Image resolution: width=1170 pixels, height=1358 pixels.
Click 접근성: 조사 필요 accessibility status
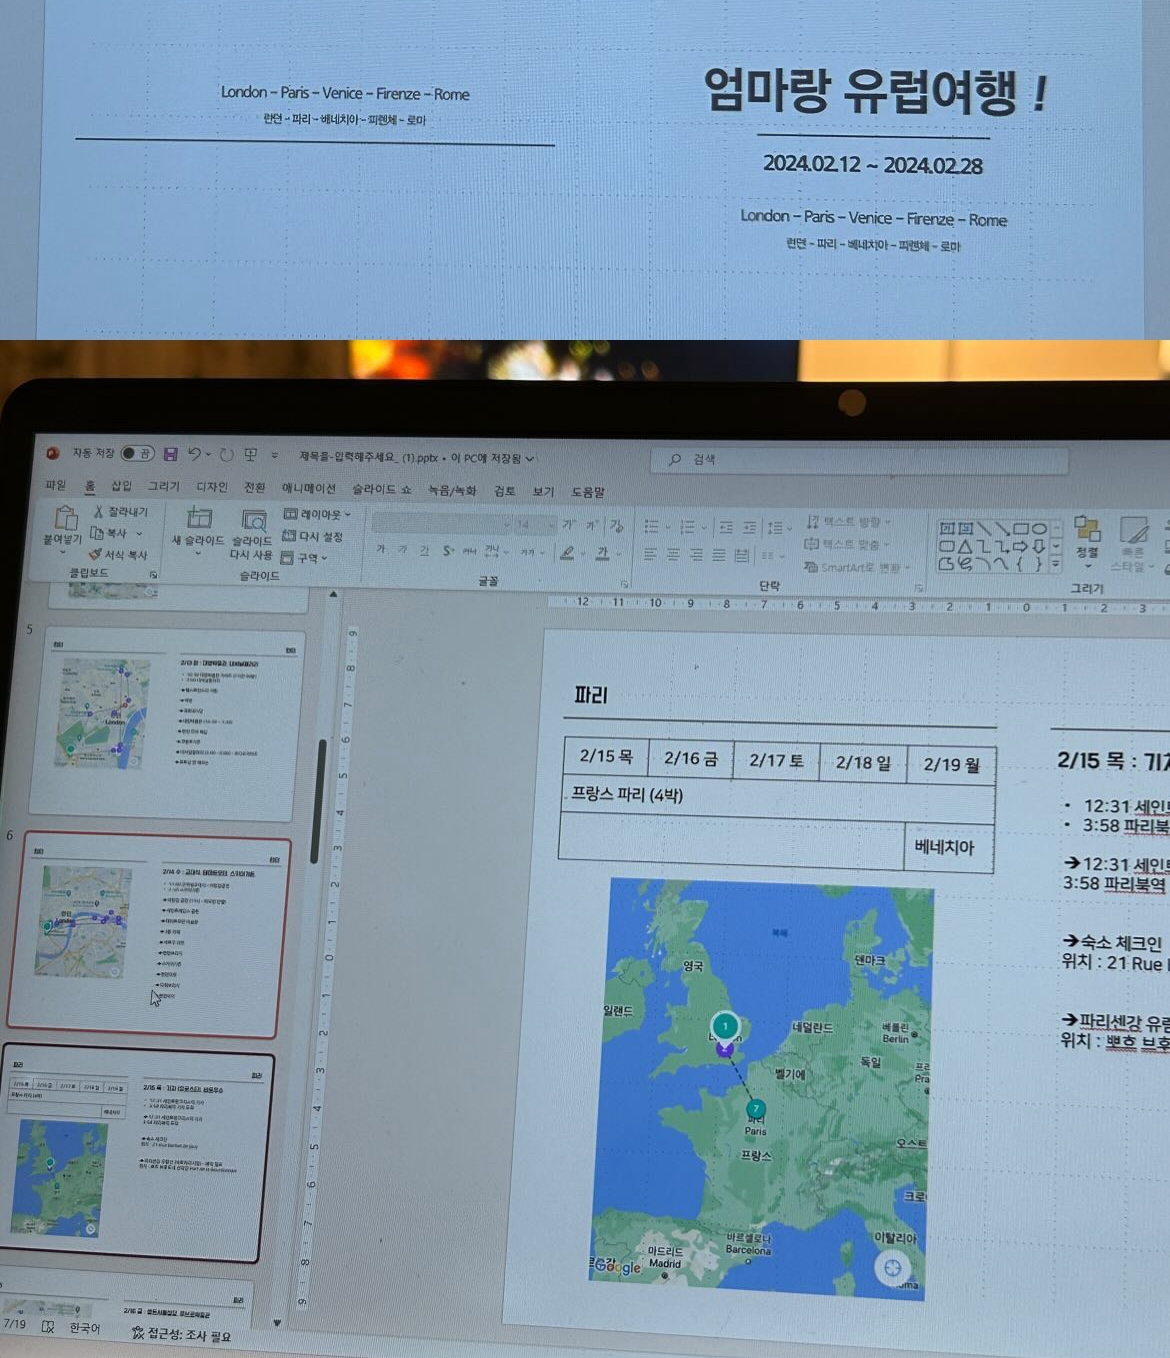pos(182,1334)
